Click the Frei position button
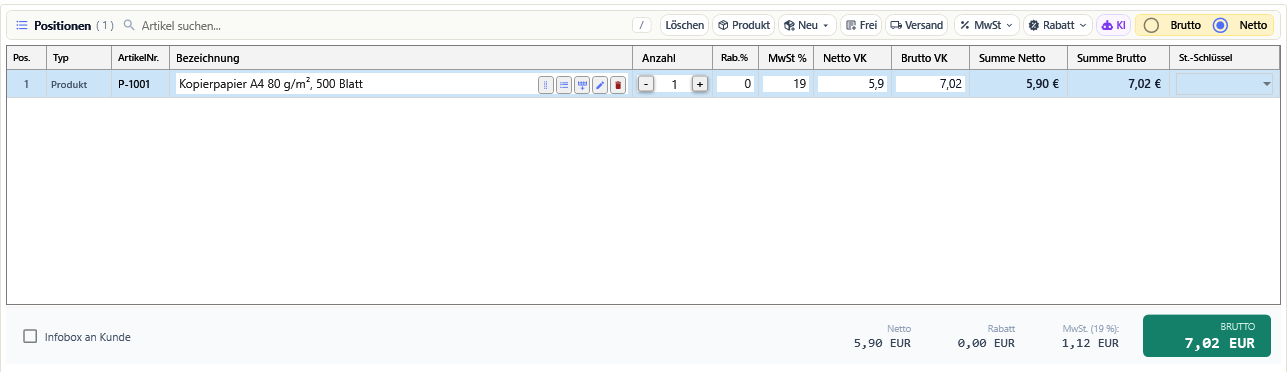The width and height of the screenshot is (1287, 372). pyautogui.click(x=861, y=25)
